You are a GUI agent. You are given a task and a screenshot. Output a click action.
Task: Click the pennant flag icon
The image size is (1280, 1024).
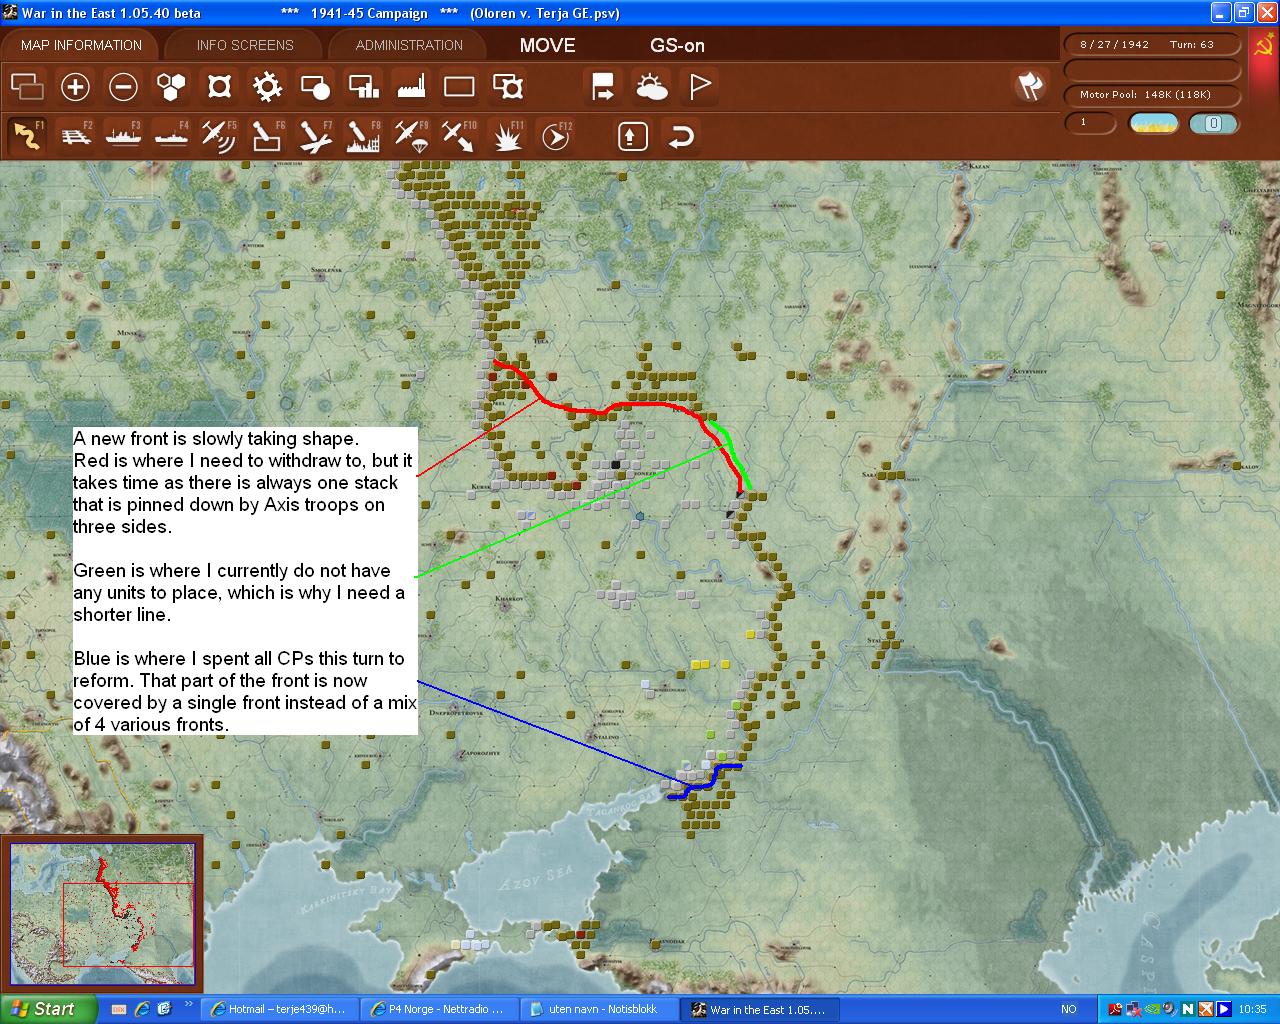[699, 87]
